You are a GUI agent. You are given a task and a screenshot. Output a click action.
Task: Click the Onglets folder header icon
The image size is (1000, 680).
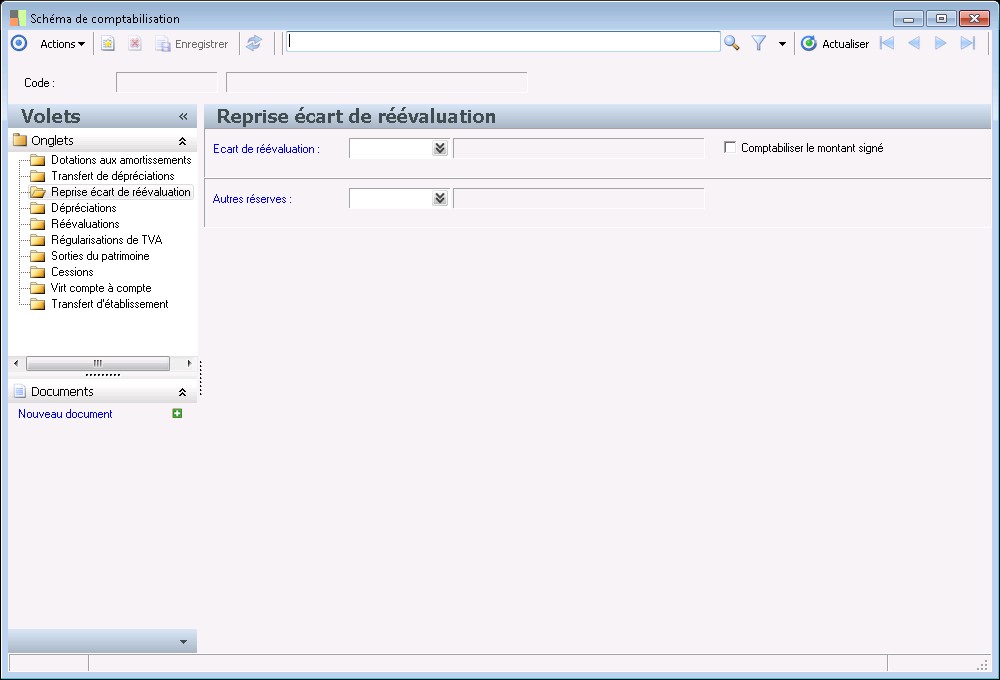(x=20, y=140)
